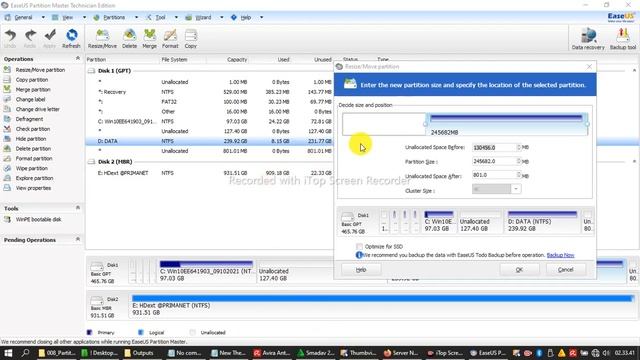Screen dimensions: 640x360
Task: Collapse the Operations panel
Action: [78, 59]
